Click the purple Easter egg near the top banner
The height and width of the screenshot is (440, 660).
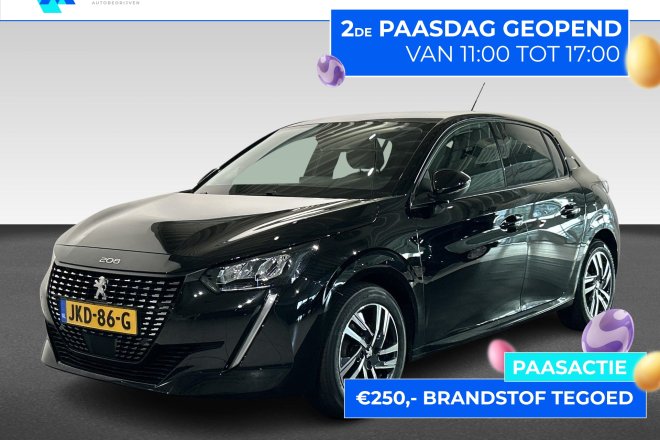click(x=331, y=70)
